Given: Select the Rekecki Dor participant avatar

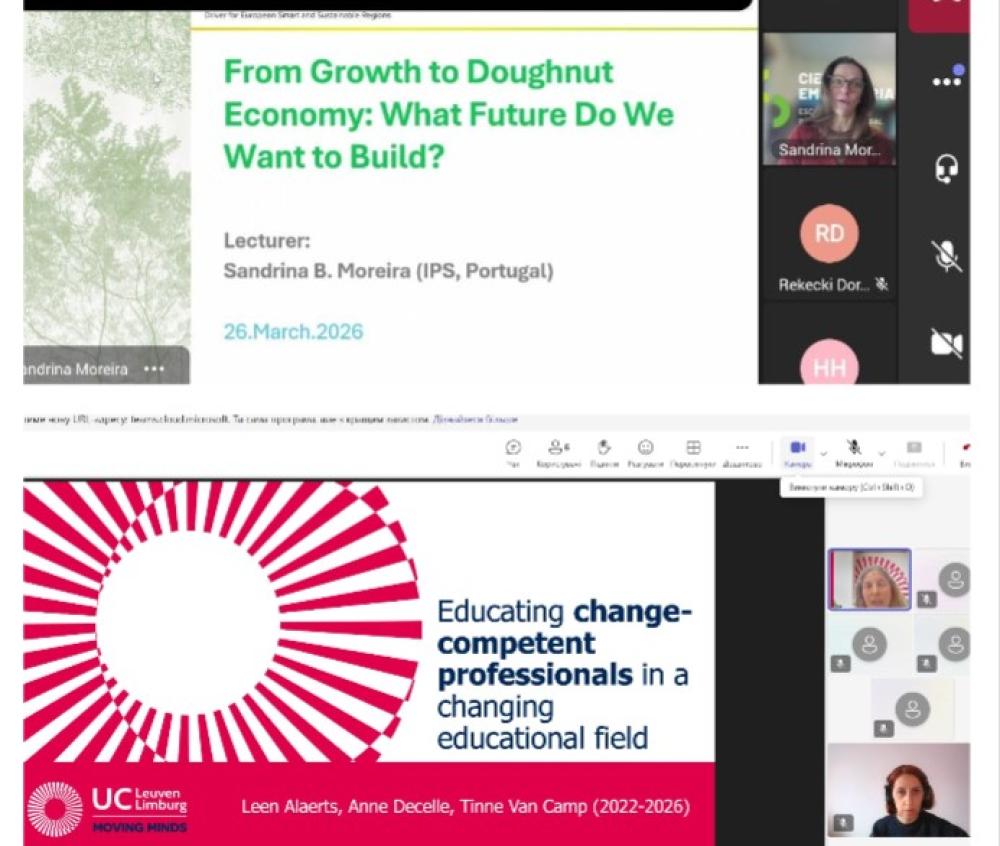Looking at the screenshot, I should [829, 234].
